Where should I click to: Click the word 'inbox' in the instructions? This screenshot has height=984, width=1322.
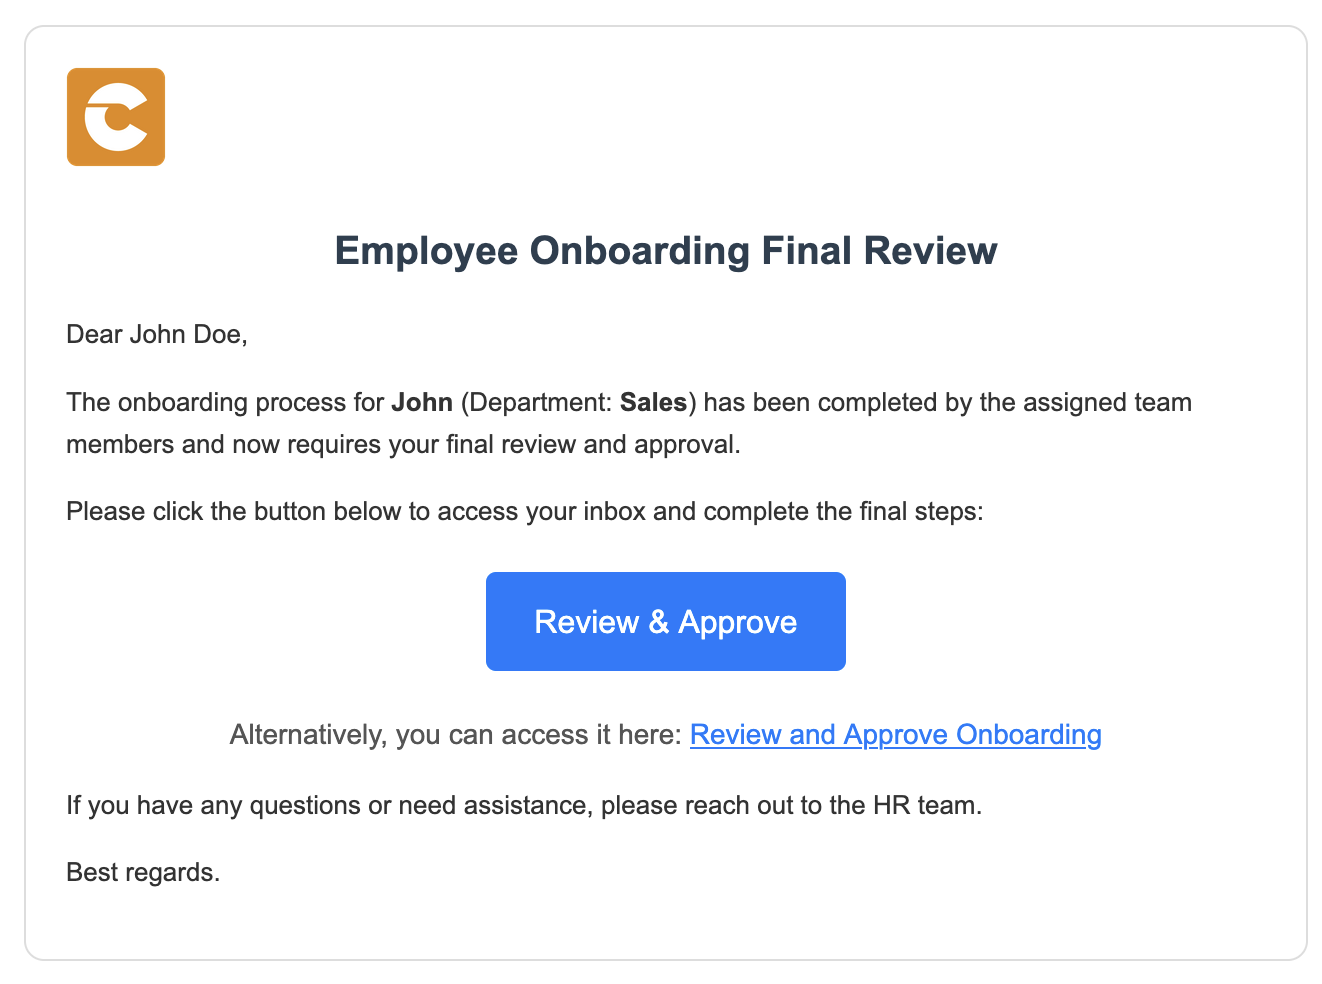(x=614, y=512)
